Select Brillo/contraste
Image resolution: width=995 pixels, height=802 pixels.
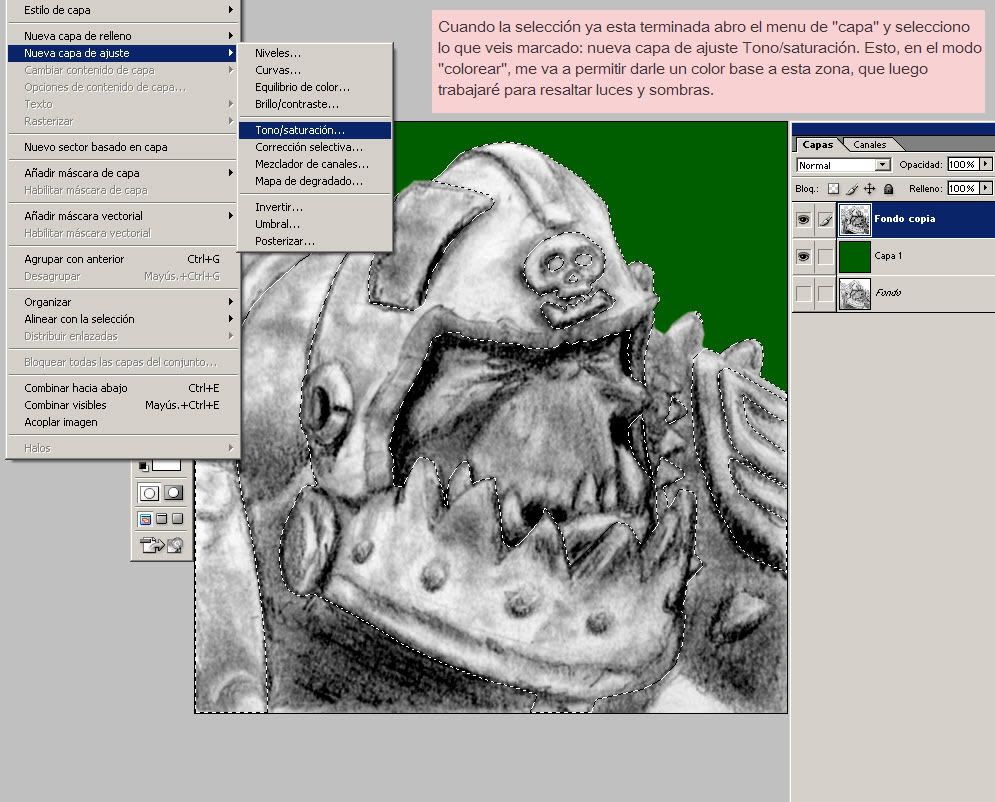pos(315,105)
